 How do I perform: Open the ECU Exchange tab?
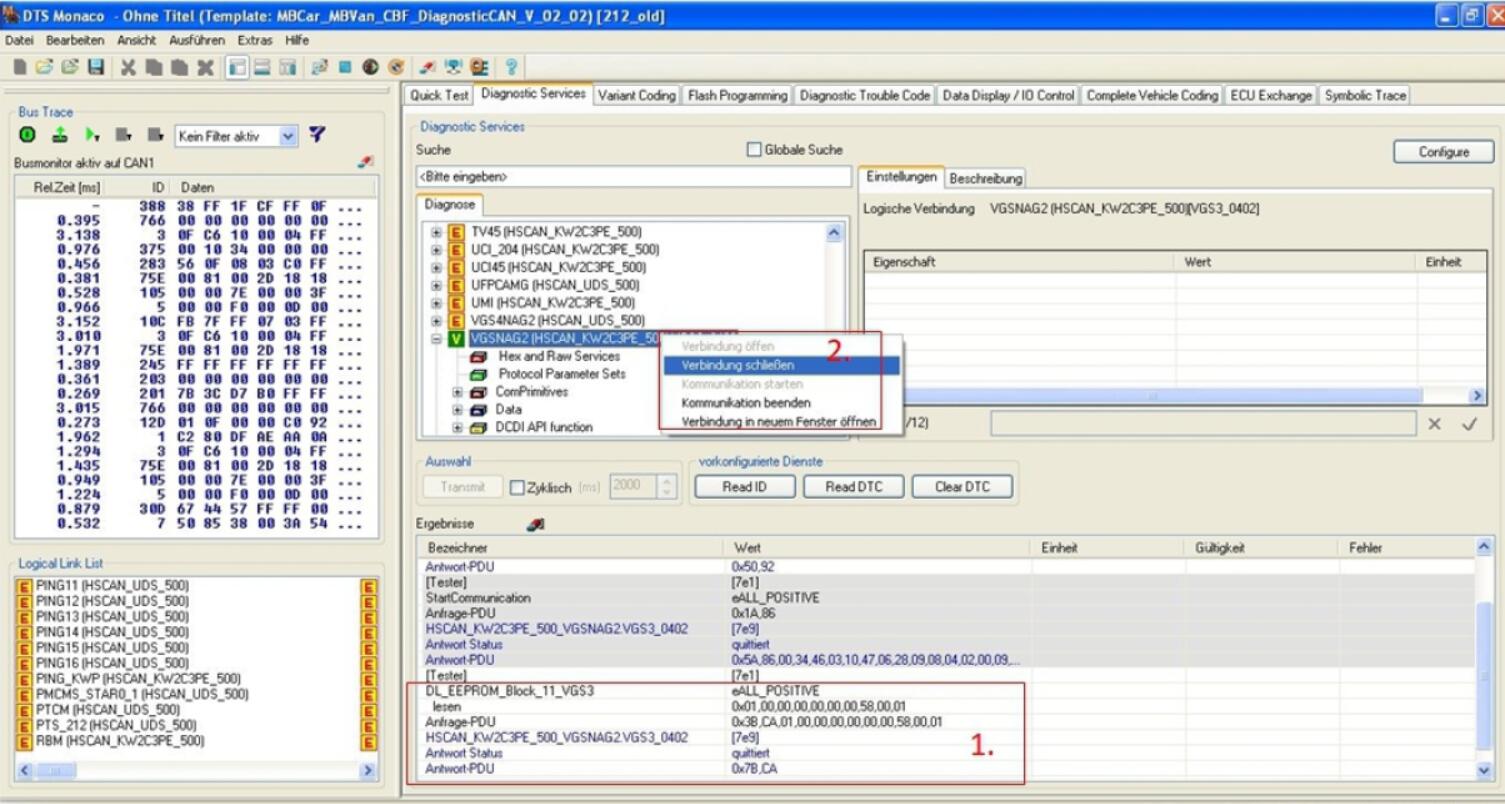pos(1271,96)
